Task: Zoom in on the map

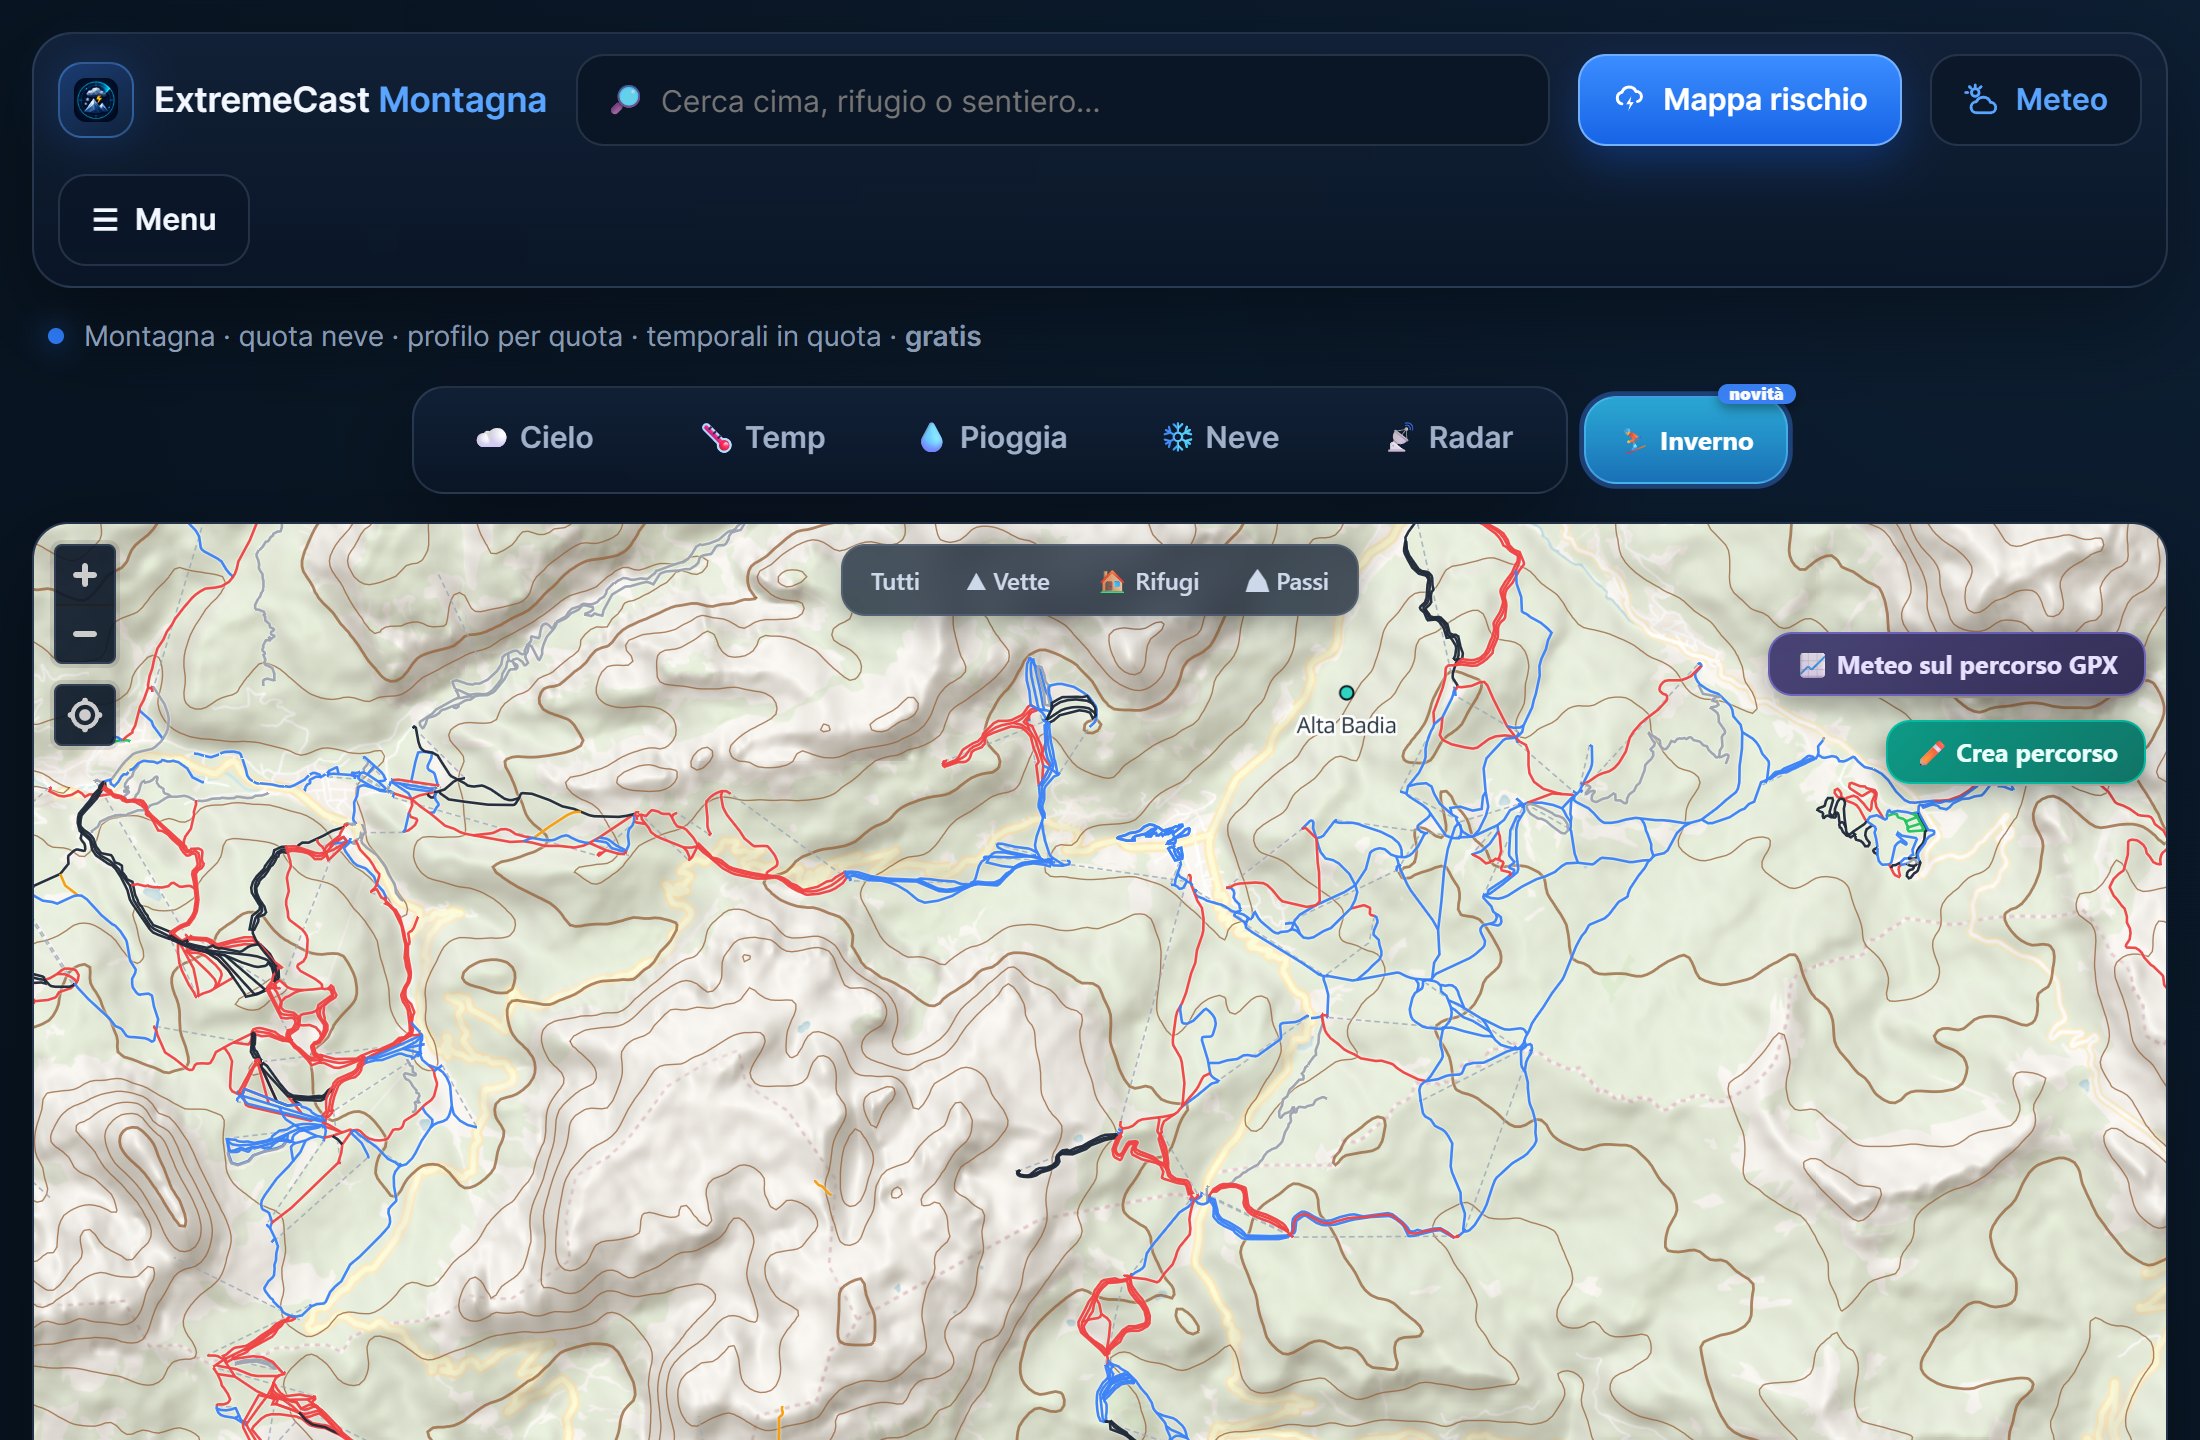Action: point(85,575)
